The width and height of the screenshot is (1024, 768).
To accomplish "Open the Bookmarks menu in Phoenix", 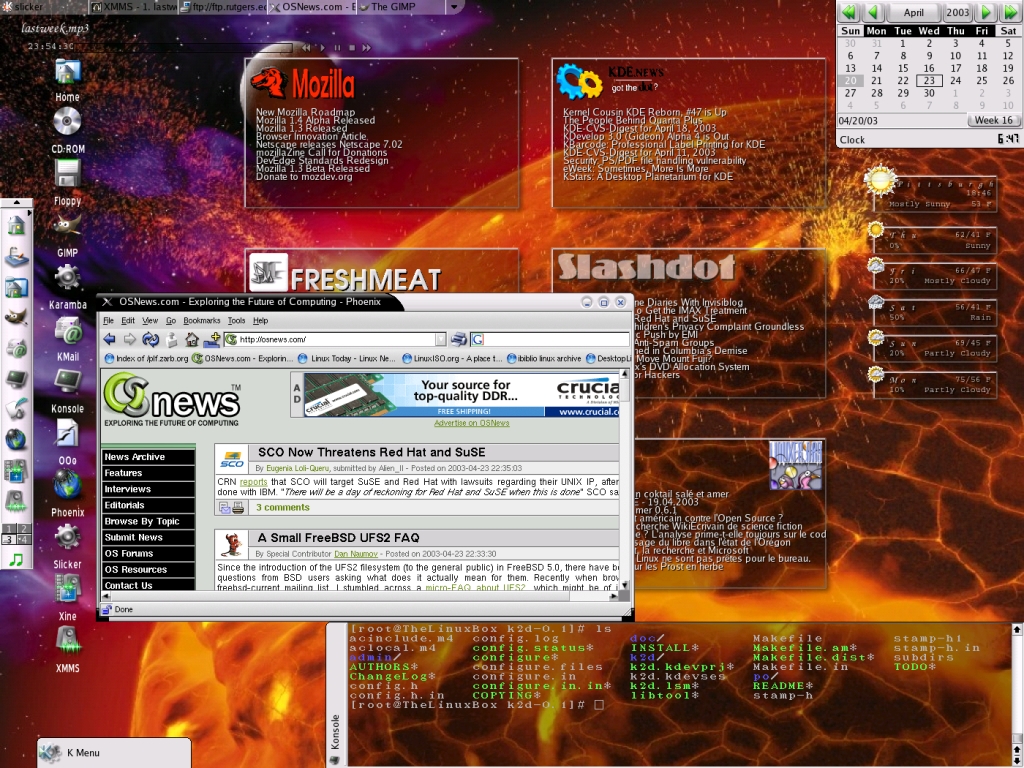I will tap(202, 321).
